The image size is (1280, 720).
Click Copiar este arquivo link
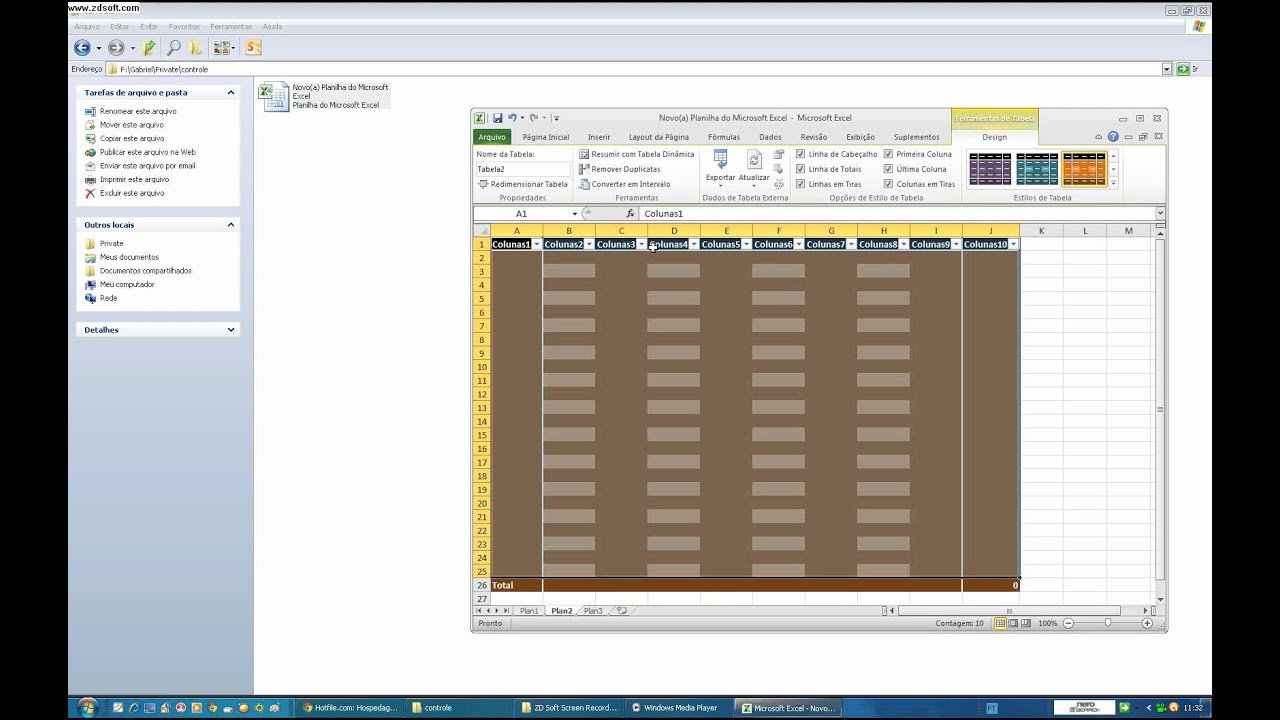click(x=132, y=138)
